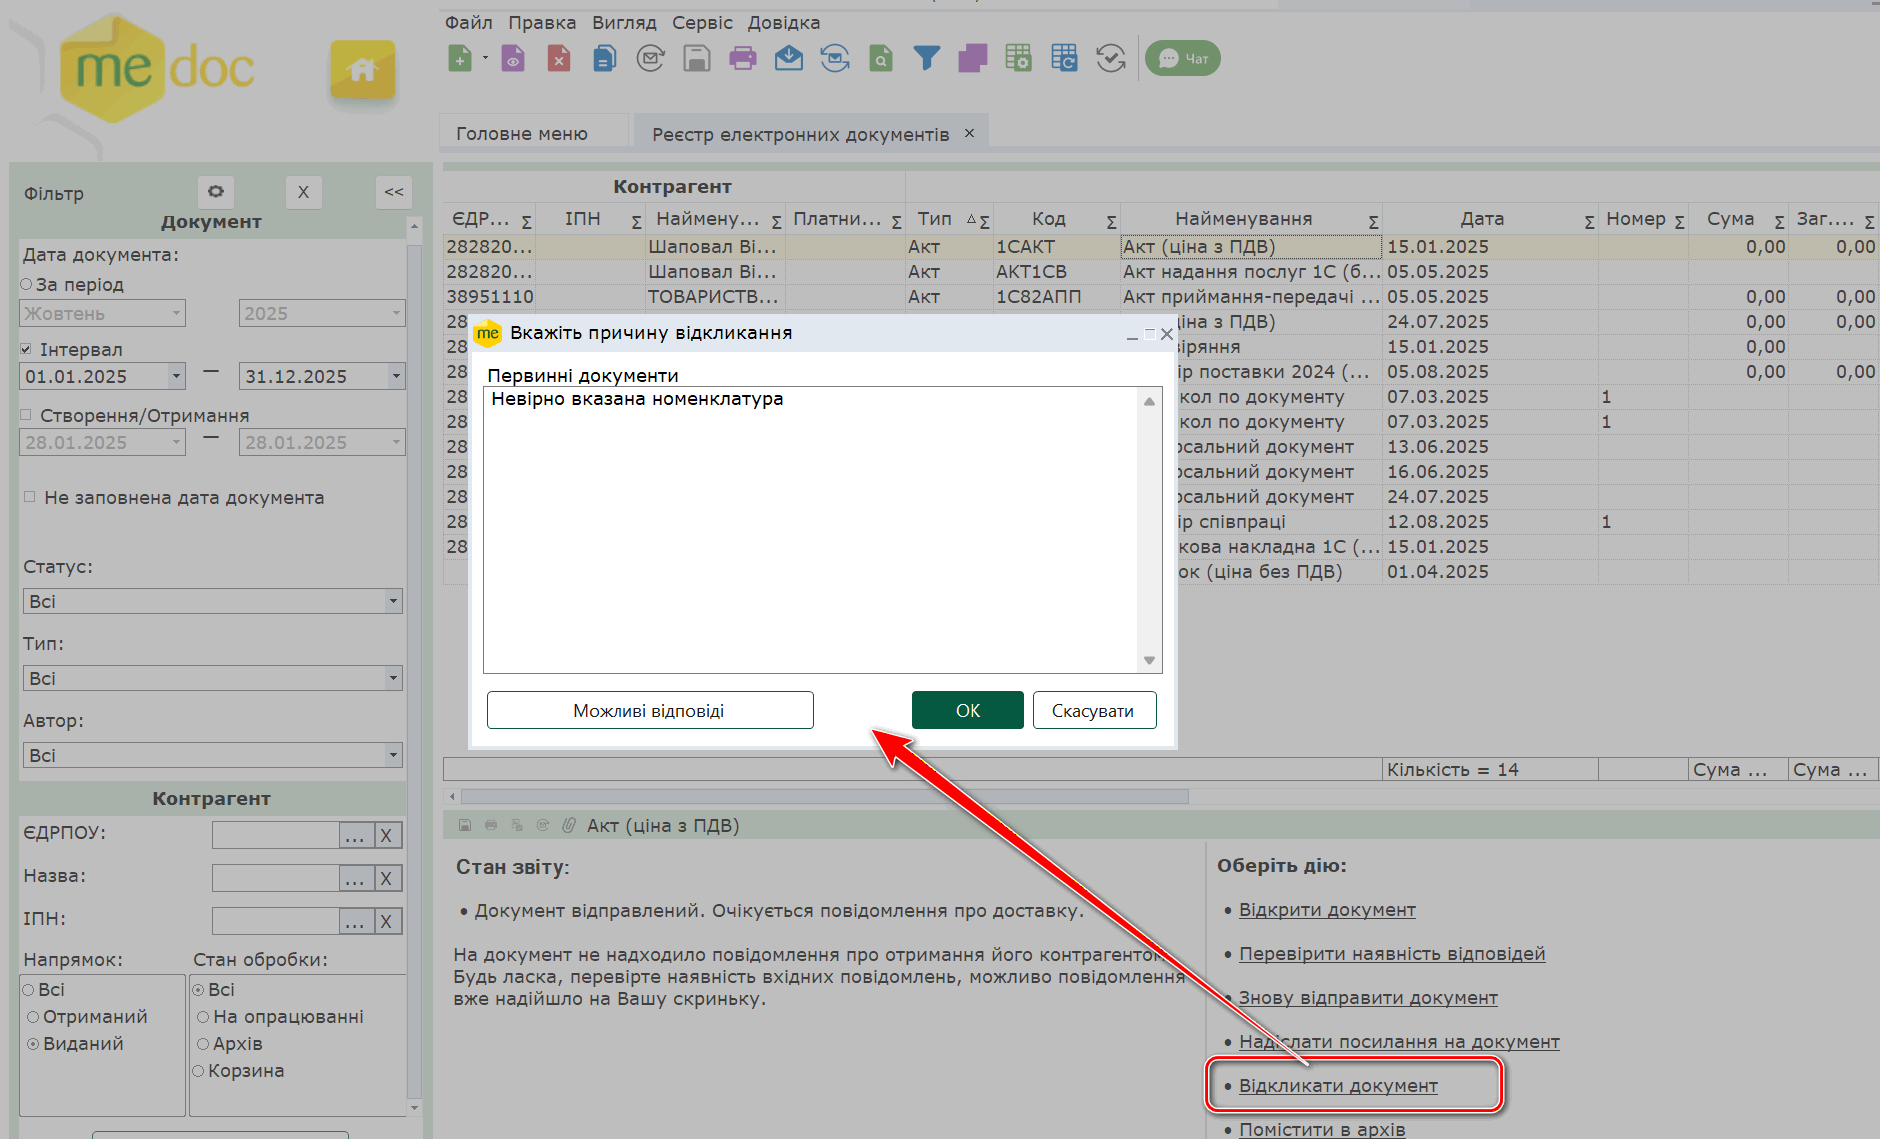The height and width of the screenshot is (1139, 1880).
Task: Click the copy document icon
Action: [604, 59]
